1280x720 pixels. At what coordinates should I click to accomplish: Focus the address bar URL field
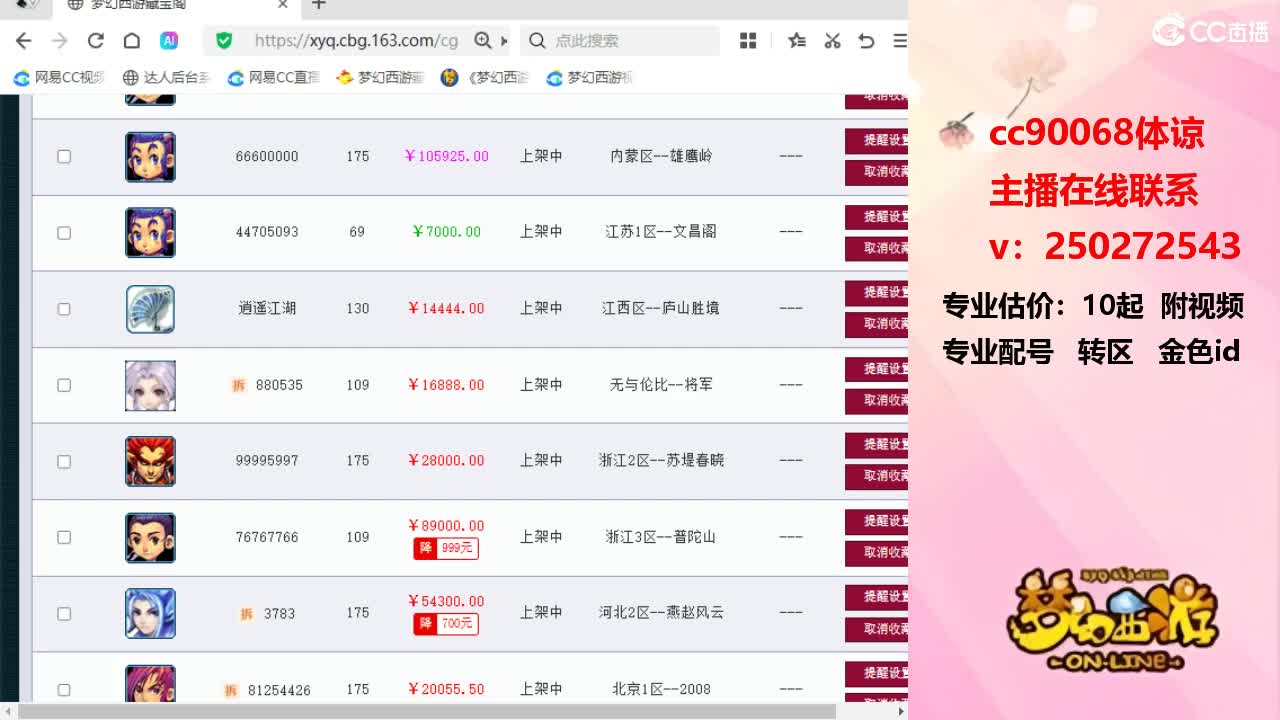coord(356,41)
